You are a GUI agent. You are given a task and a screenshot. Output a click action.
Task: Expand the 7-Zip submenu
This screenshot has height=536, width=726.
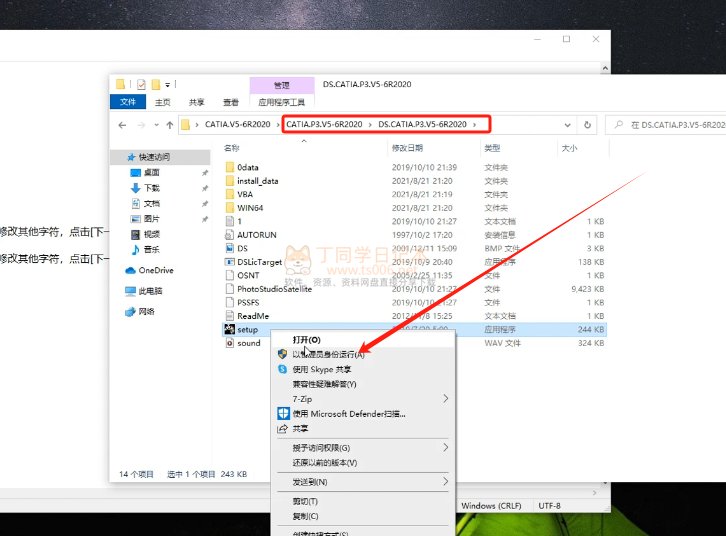pyautogui.click(x=445, y=399)
